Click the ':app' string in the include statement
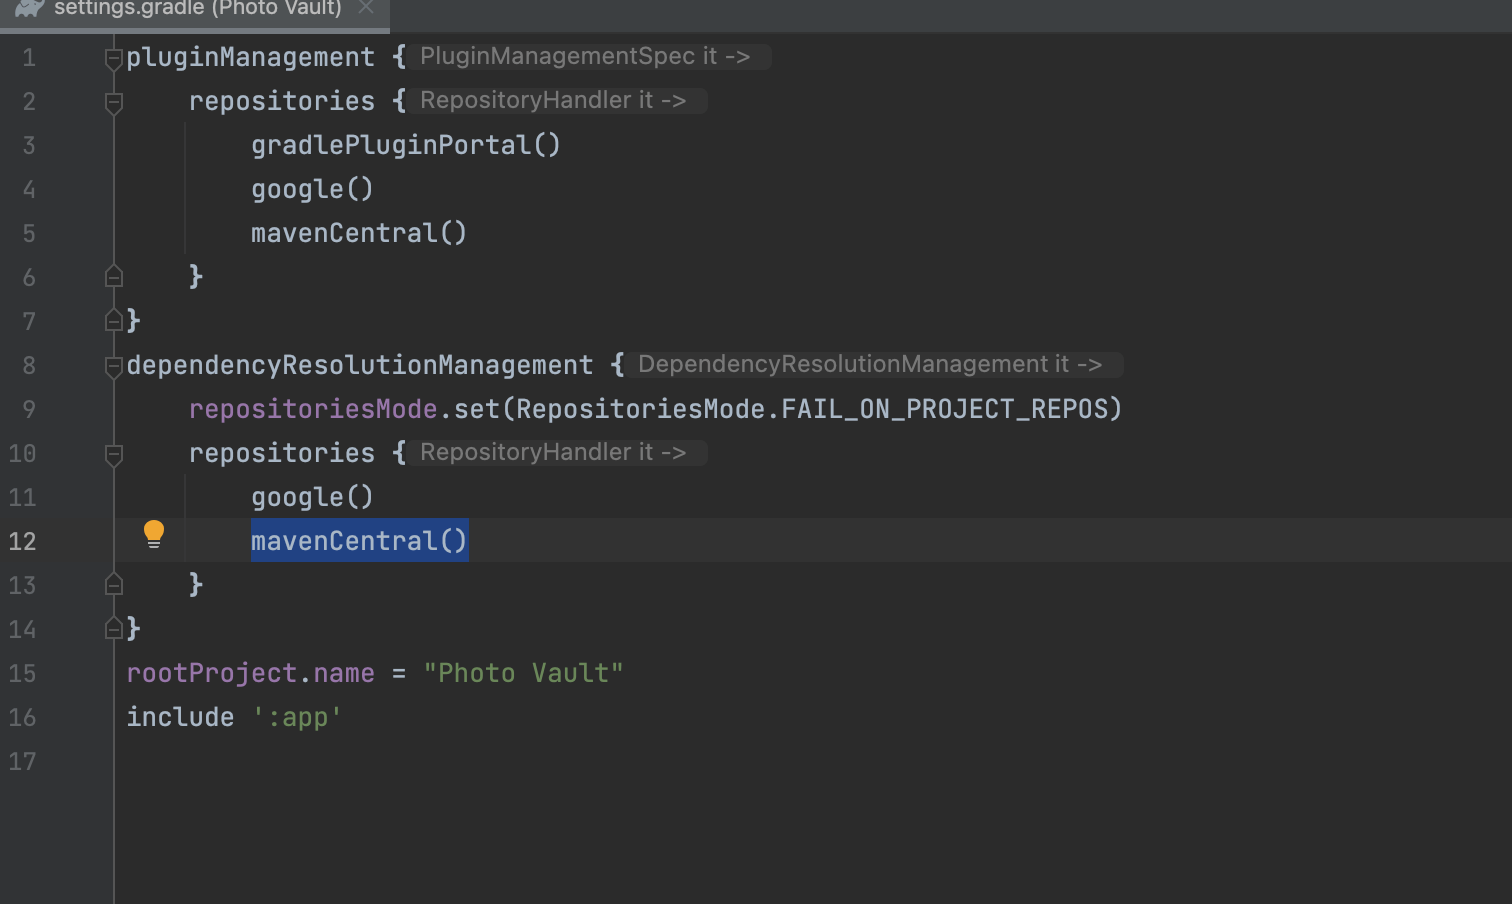This screenshot has width=1512, height=904. [x=297, y=717]
